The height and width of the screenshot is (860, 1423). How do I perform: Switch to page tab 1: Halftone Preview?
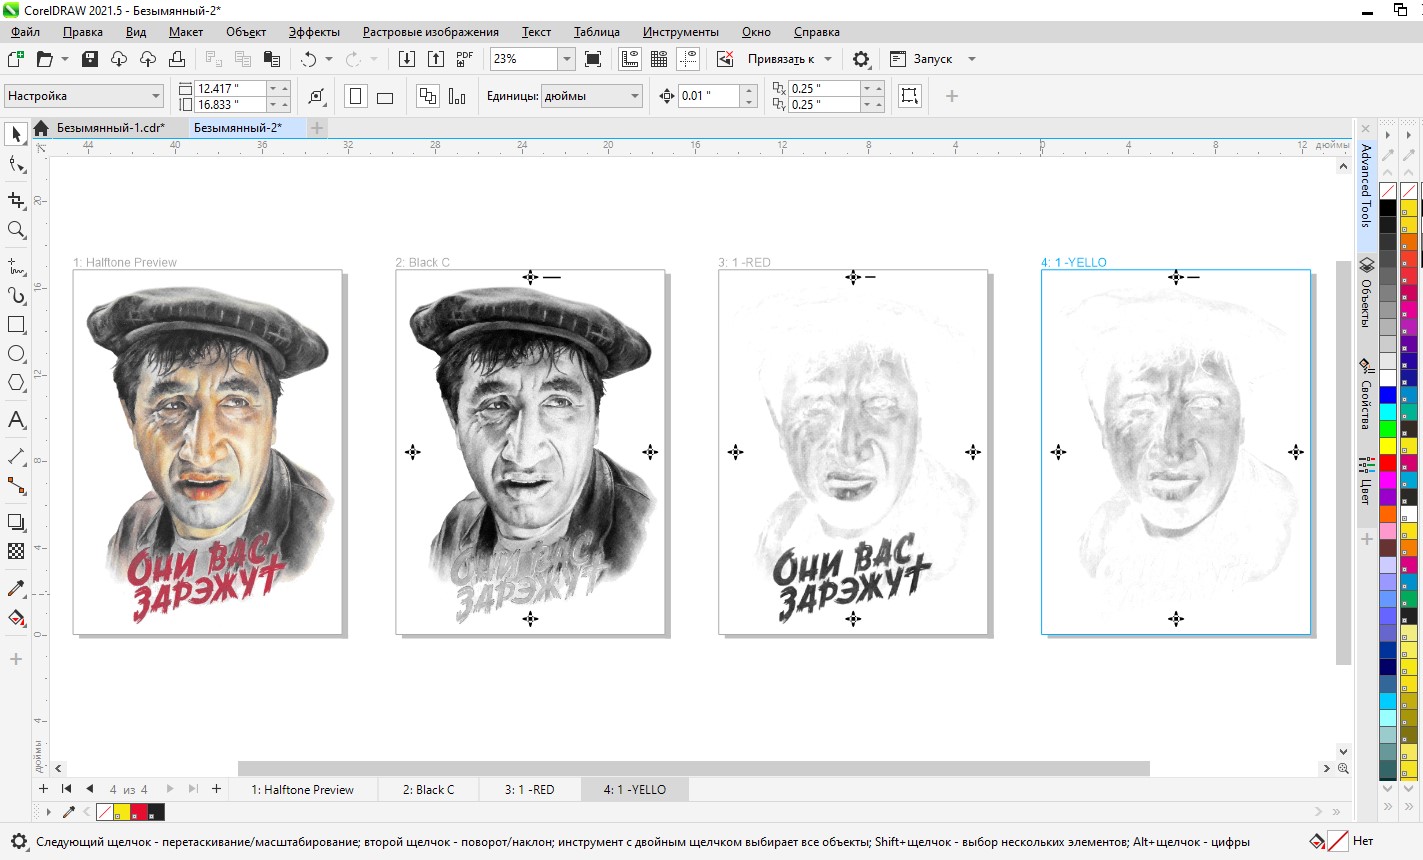[x=302, y=789]
